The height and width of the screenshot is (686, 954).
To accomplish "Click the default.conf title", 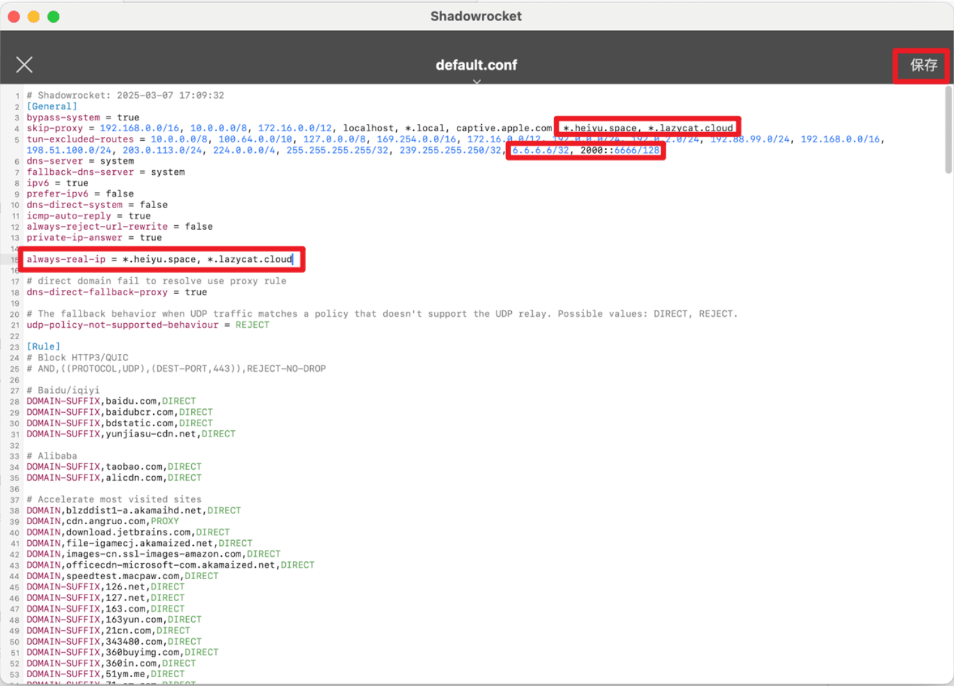I will [x=476, y=65].
